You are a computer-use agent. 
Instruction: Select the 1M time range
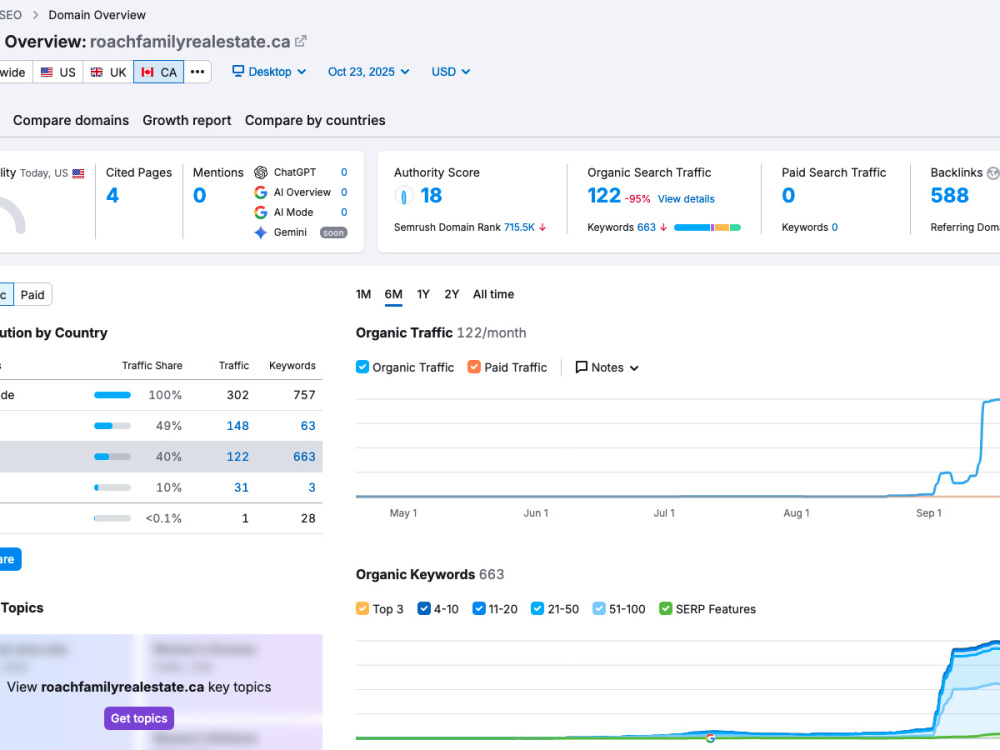(x=364, y=294)
